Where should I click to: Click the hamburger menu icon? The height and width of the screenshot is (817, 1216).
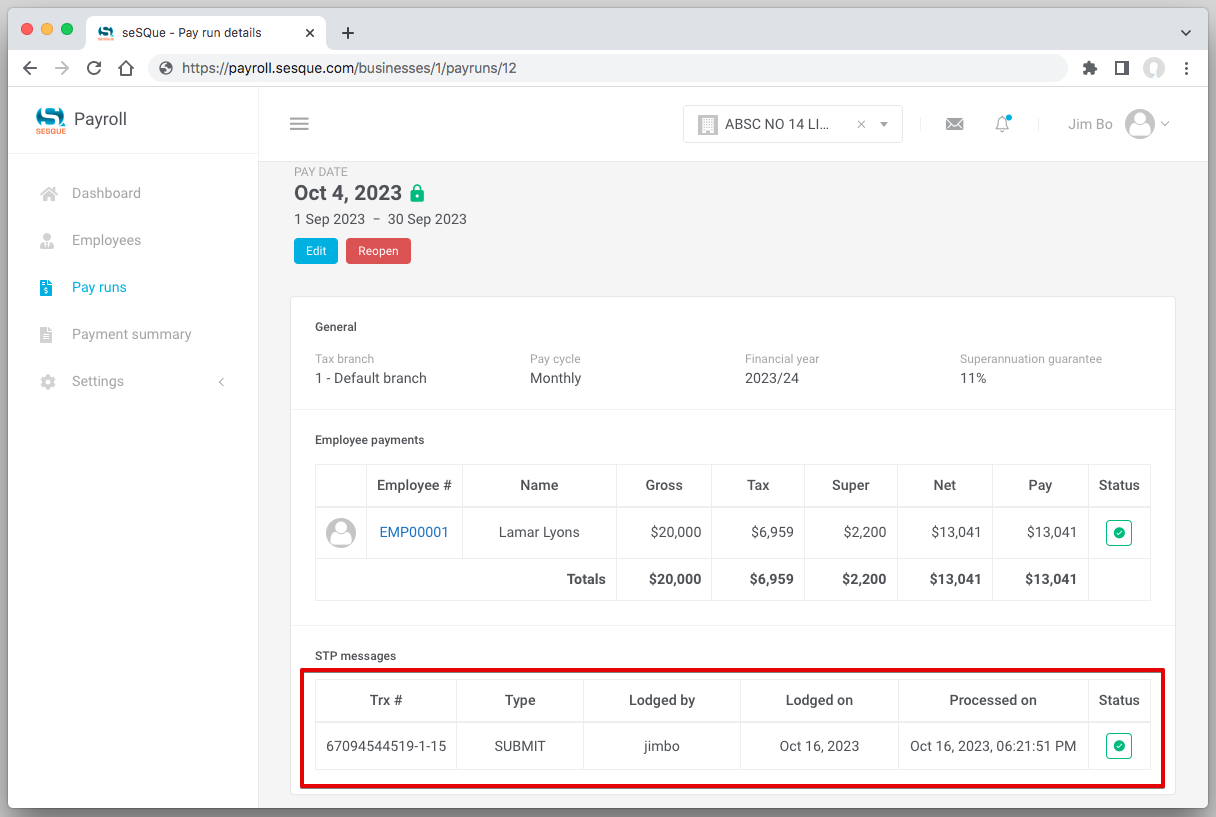click(x=299, y=124)
